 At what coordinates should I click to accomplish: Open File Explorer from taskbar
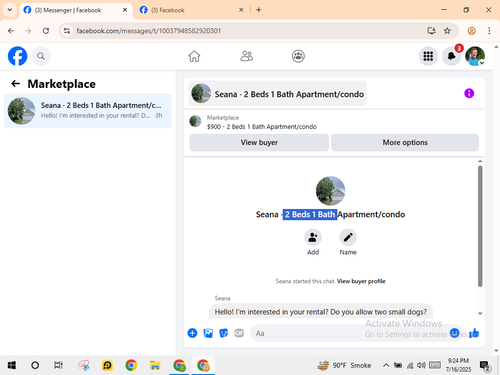coord(155,366)
